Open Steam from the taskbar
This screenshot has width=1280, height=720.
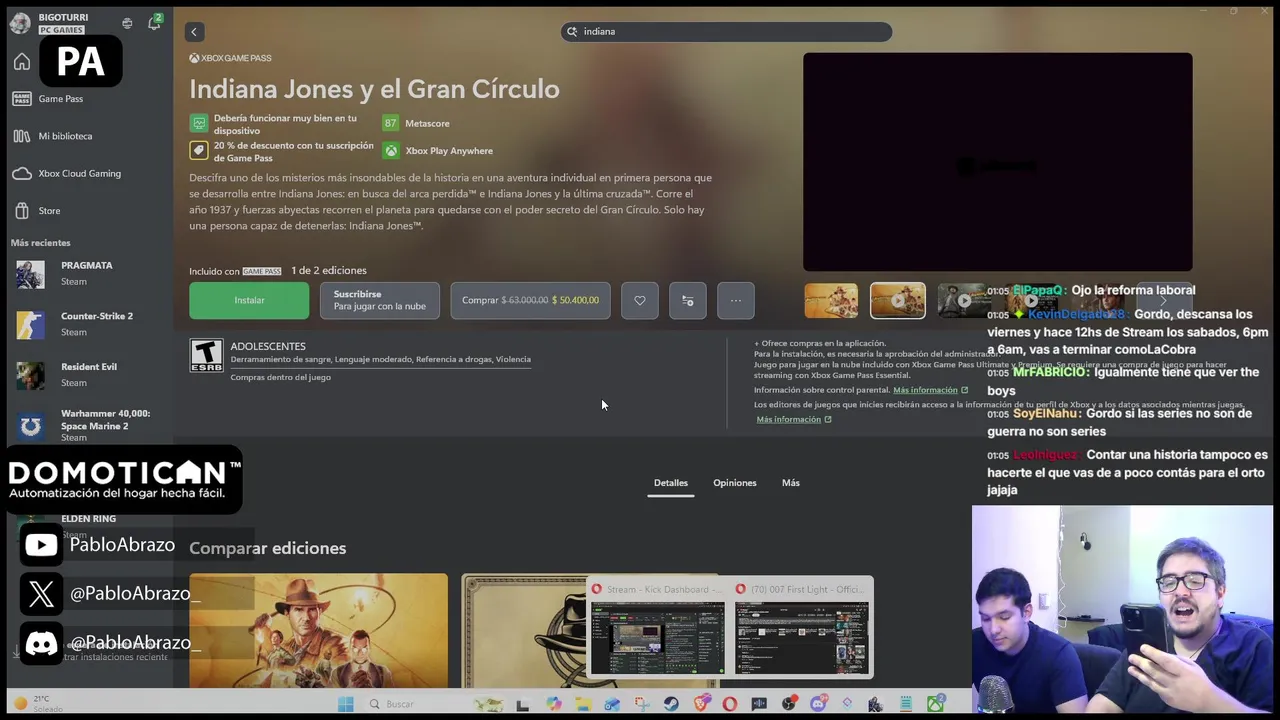[x=671, y=704]
